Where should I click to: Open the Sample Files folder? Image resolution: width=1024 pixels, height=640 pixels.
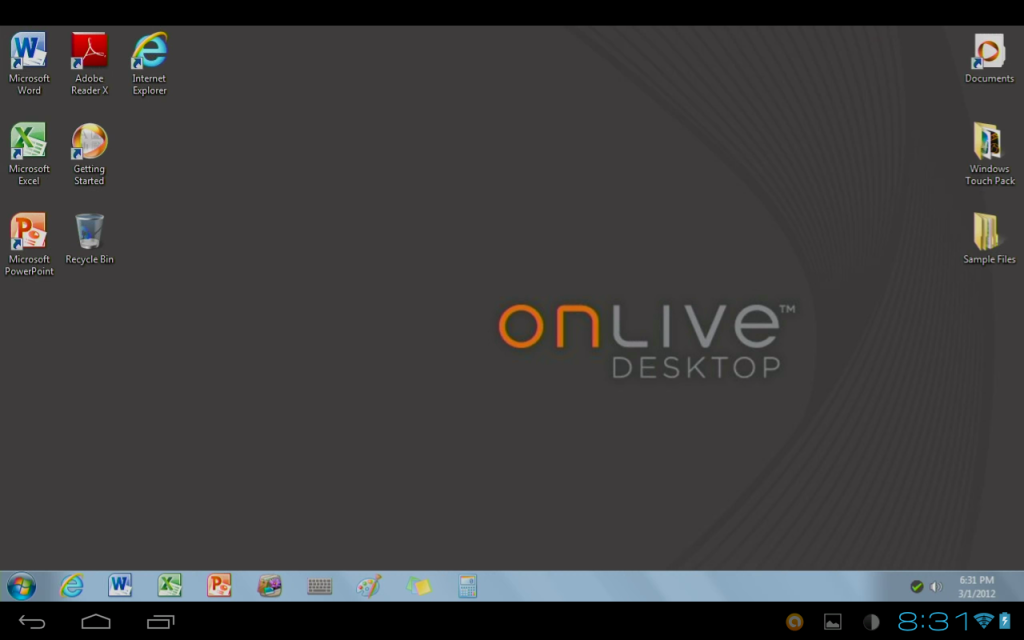(989, 238)
